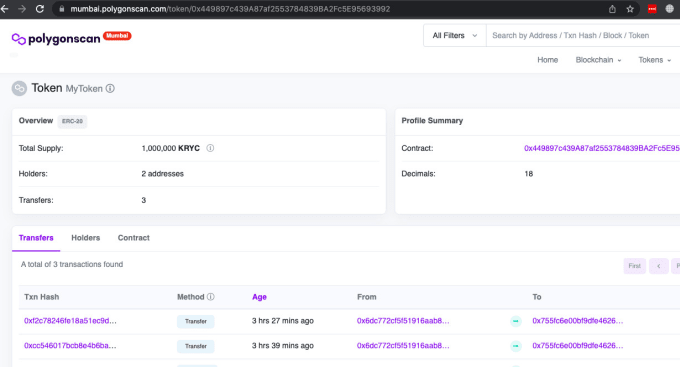Click the Profile Summary heading
Viewport: 680px width, 367px height.
point(432,121)
